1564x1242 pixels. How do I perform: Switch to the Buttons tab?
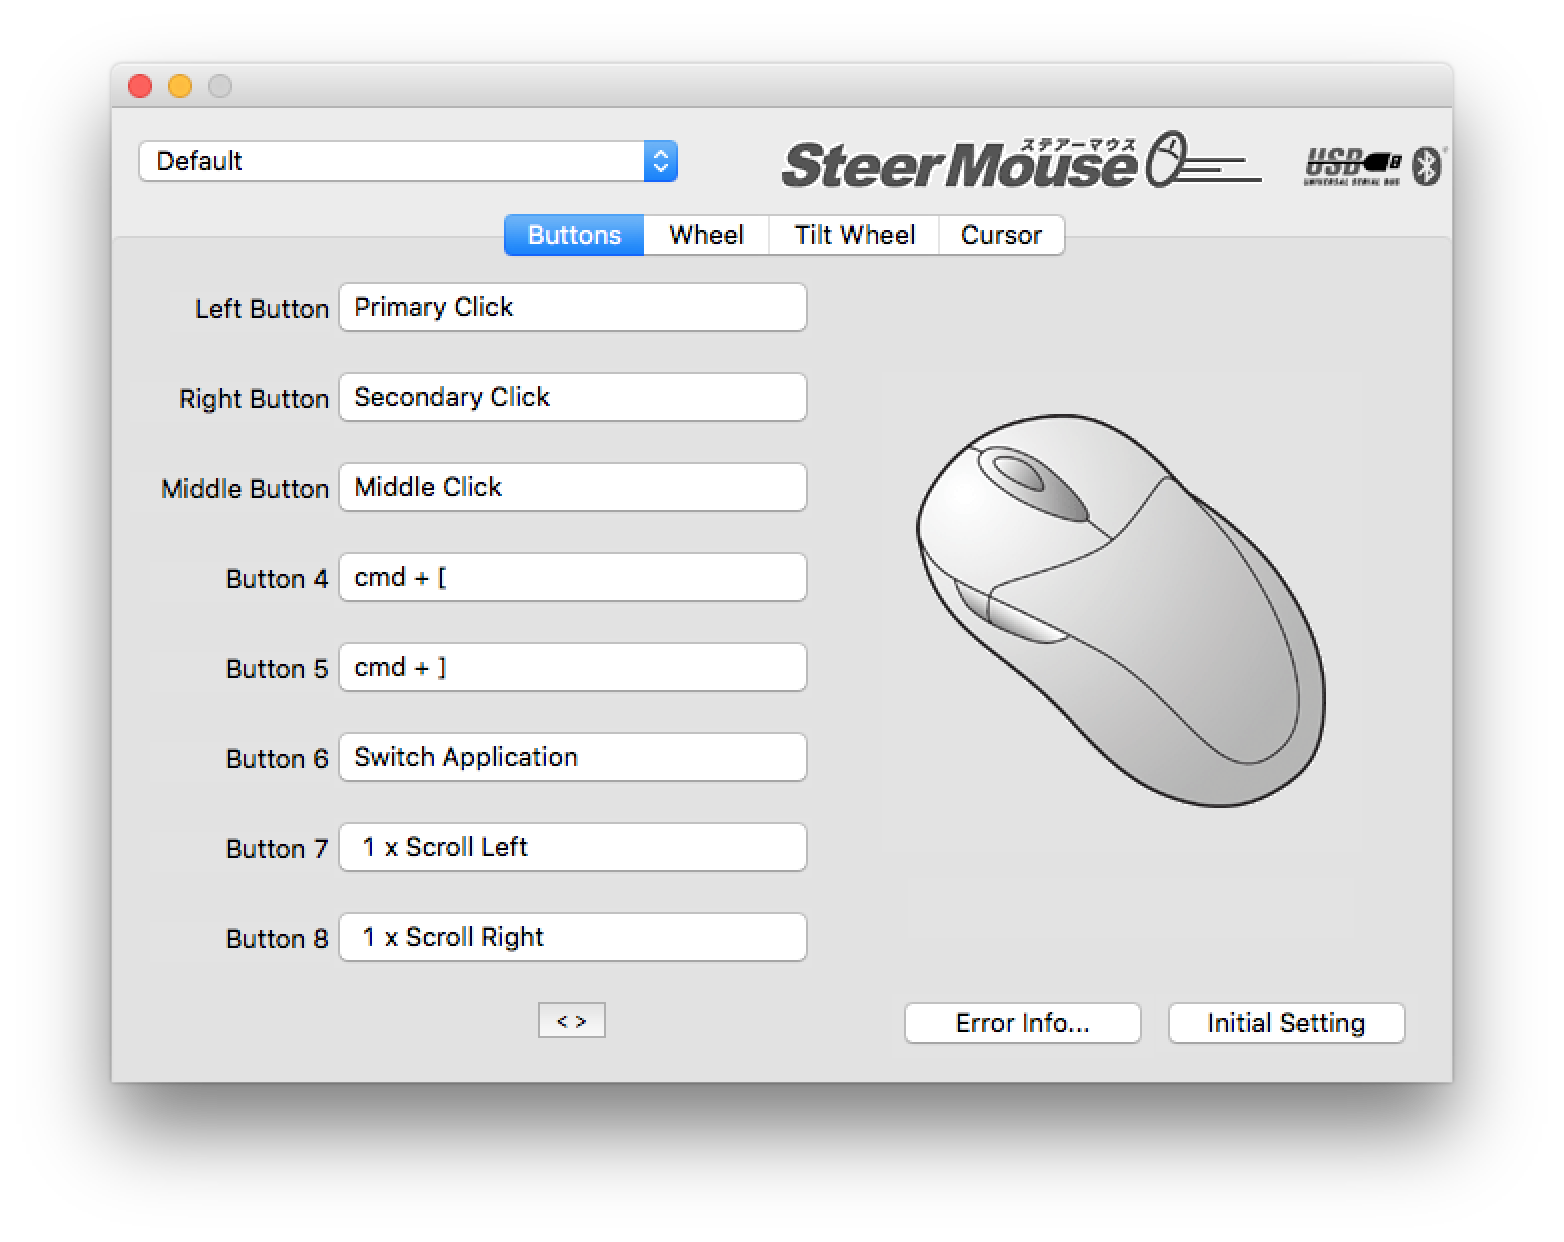click(574, 235)
